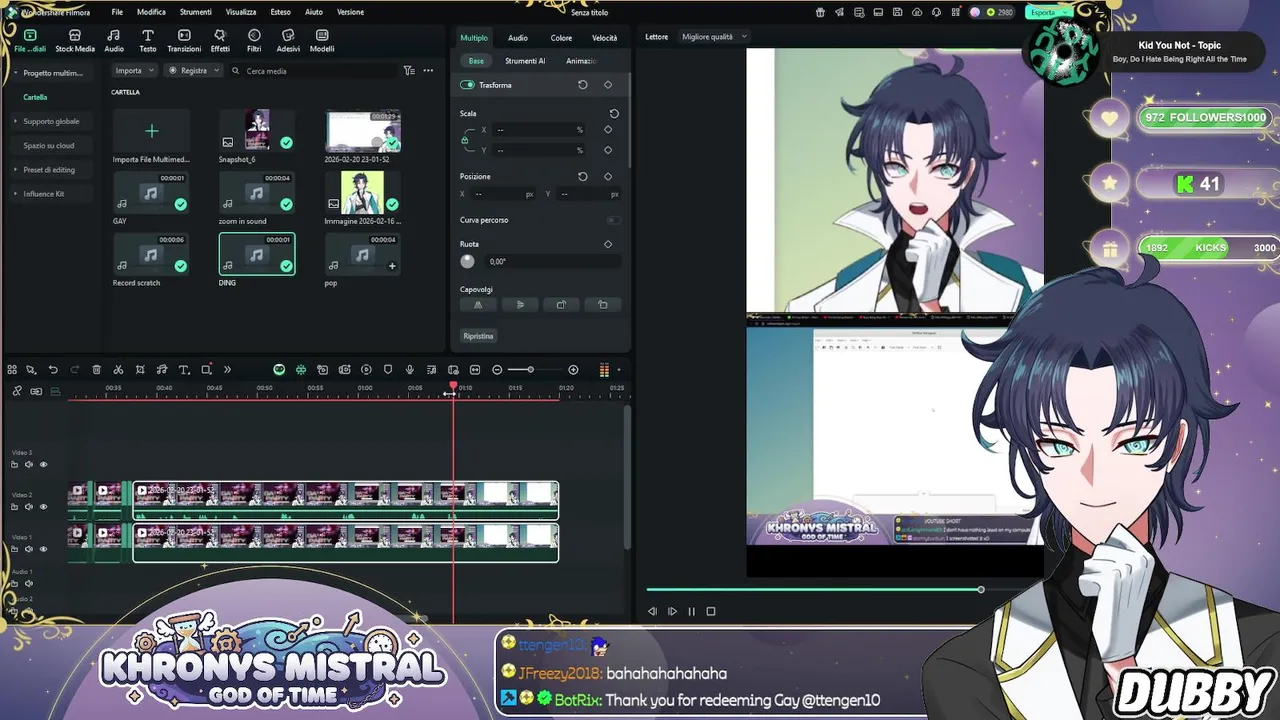Mute the Video 2 track
Screen dimensions: 1280x720
pos(28,507)
